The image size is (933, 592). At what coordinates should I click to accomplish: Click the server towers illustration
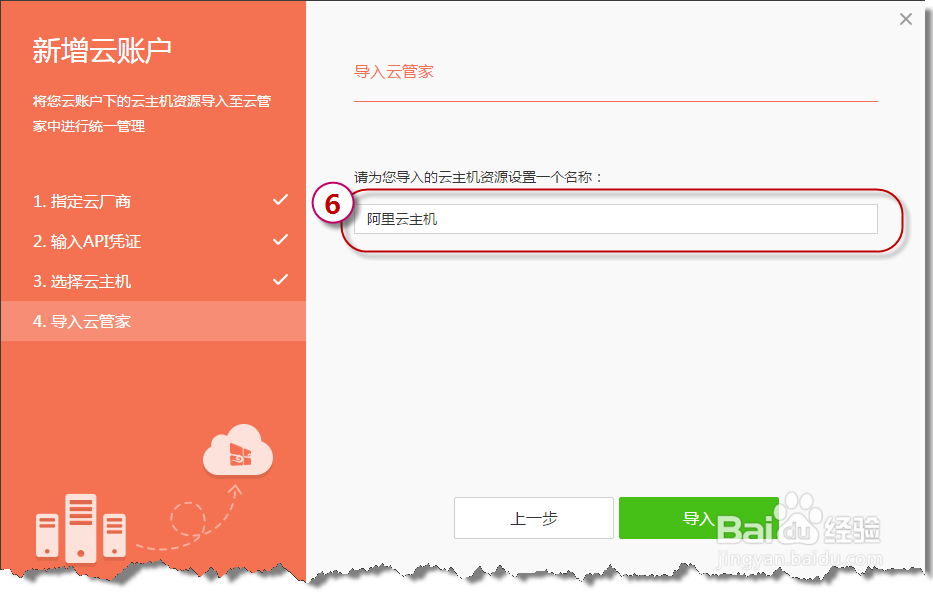(81, 527)
